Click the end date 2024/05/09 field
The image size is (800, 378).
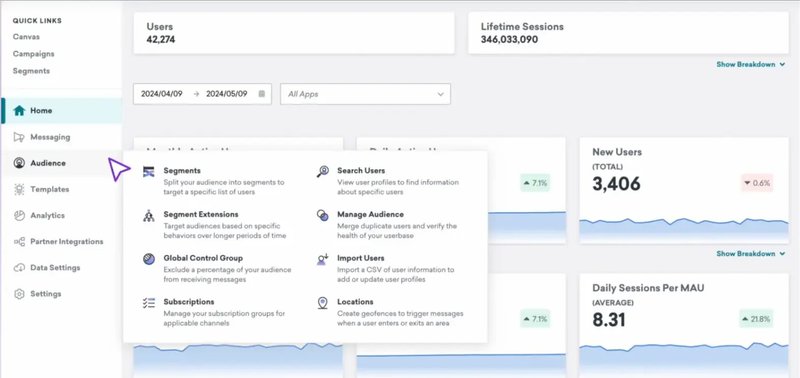(227, 94)
